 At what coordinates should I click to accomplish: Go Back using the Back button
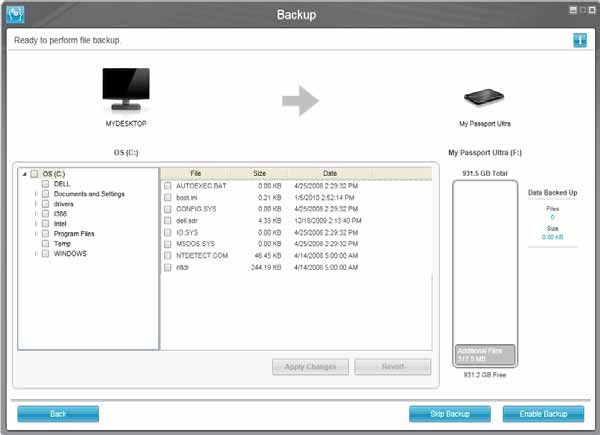pos(58,413)
